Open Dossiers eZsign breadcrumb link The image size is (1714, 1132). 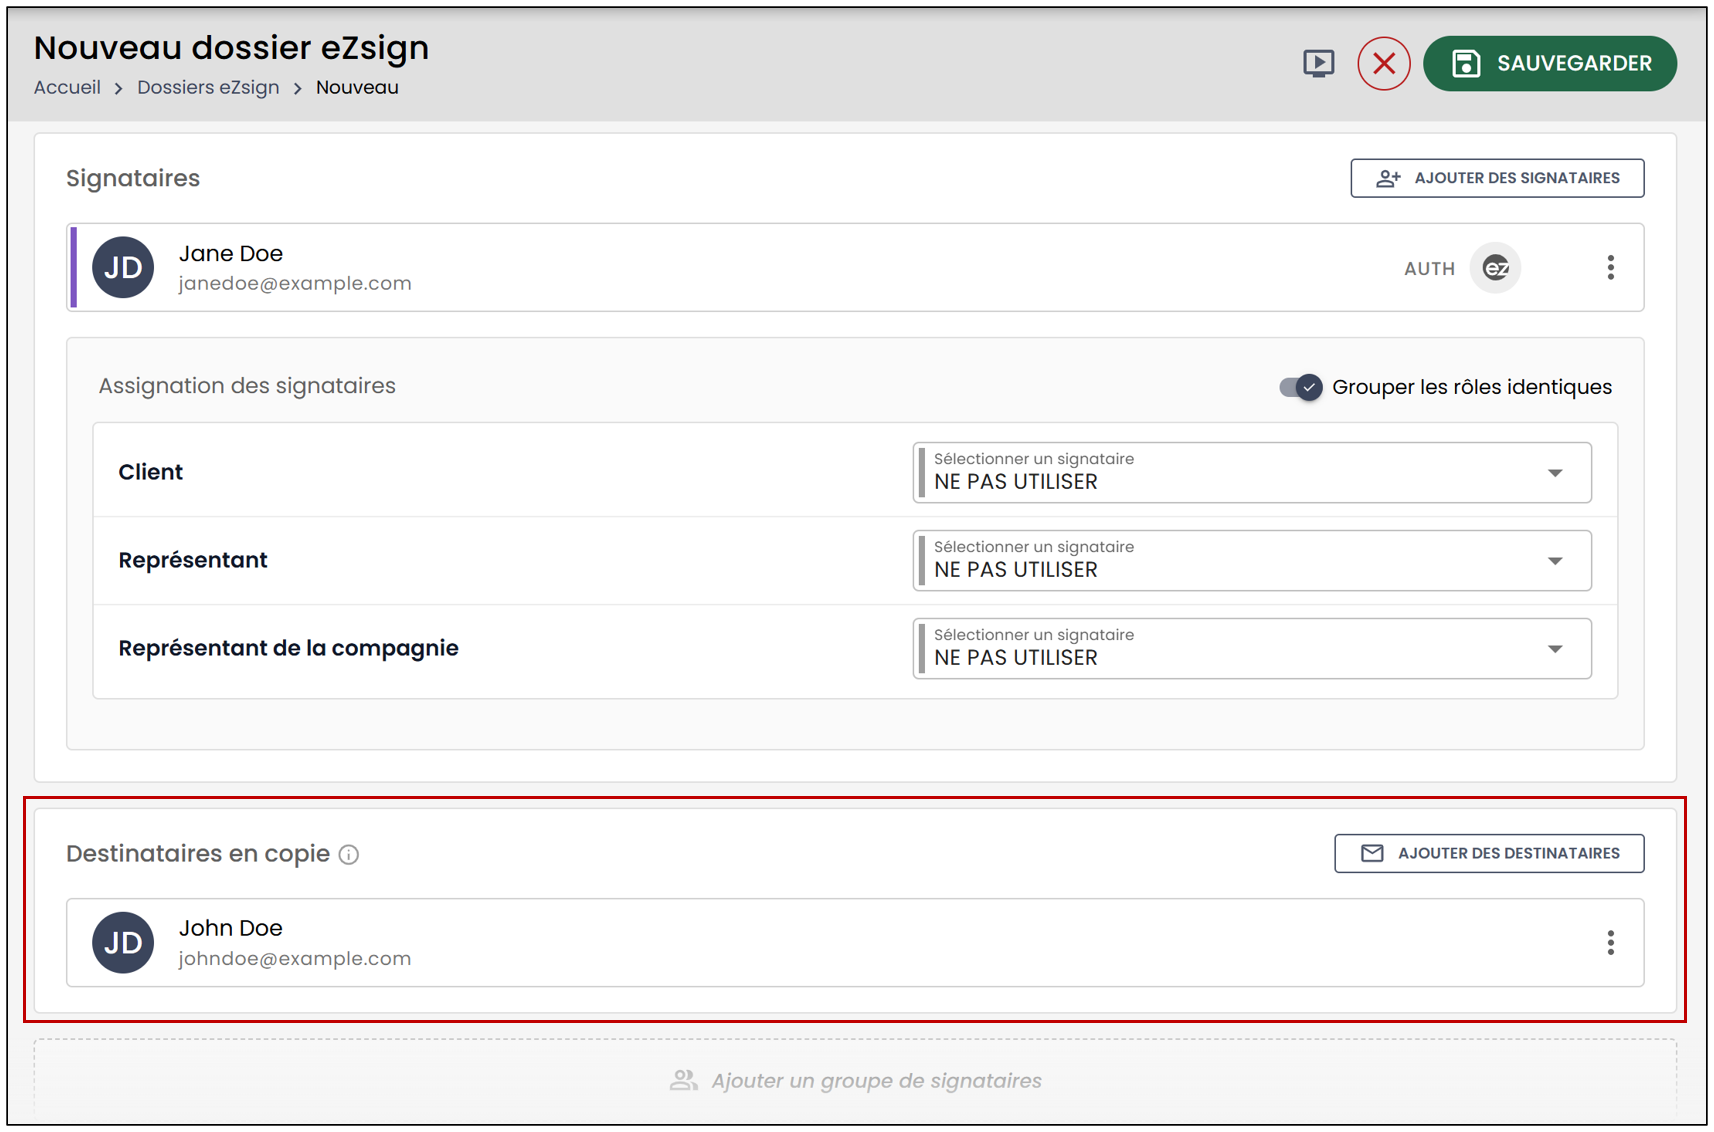coord(208,87)
